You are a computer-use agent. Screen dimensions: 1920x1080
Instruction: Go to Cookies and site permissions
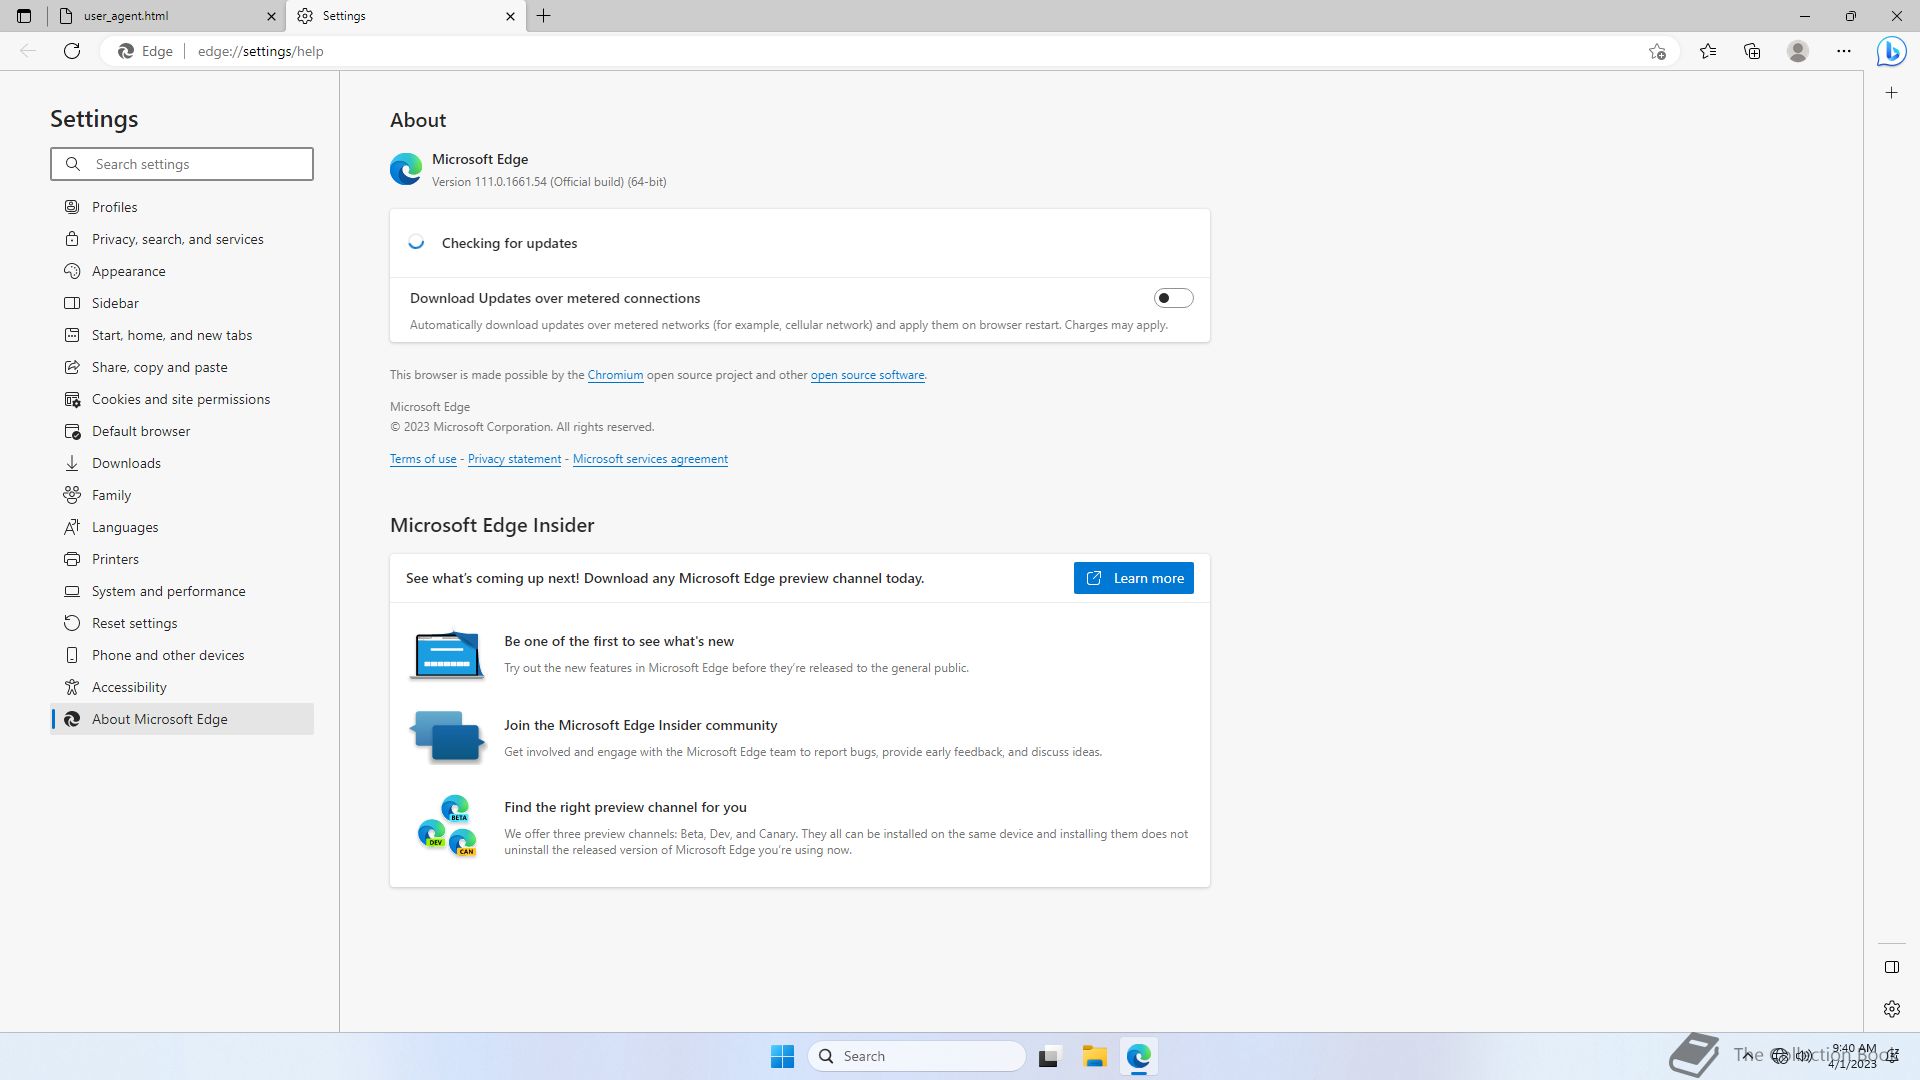click(182, 399)
